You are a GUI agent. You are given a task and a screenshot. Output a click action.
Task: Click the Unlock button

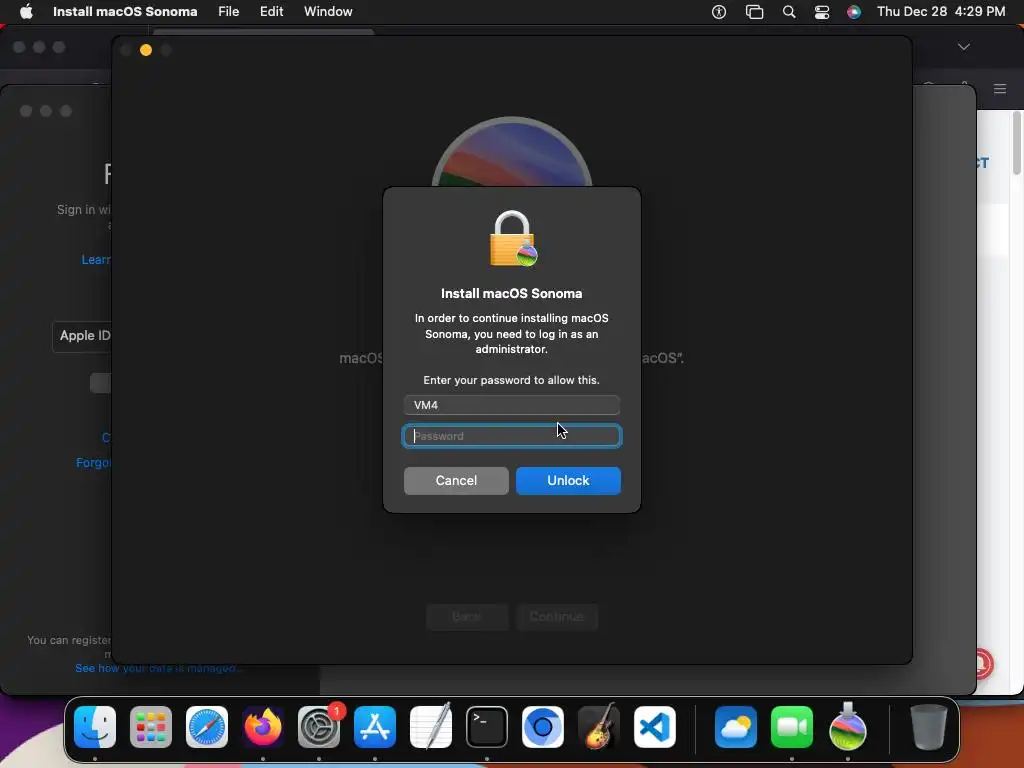pyautogui.click(x=568, y=480)
